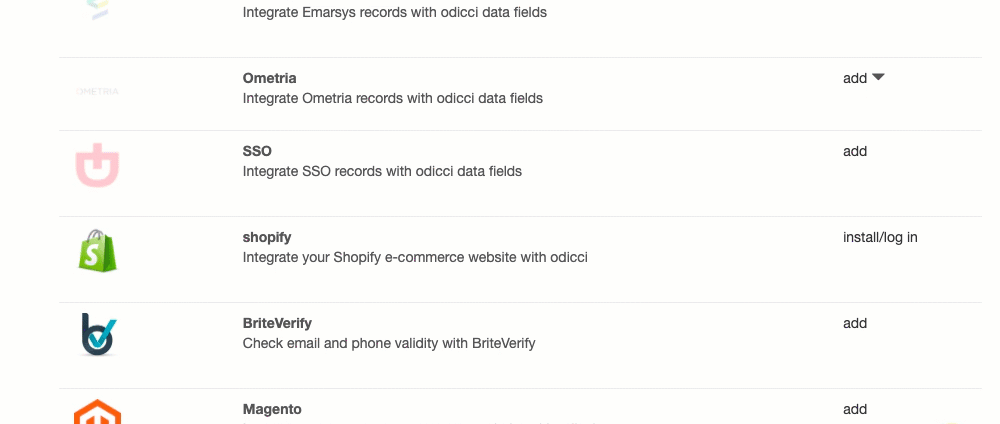Open the shopify integration heading

click(267, 237)
